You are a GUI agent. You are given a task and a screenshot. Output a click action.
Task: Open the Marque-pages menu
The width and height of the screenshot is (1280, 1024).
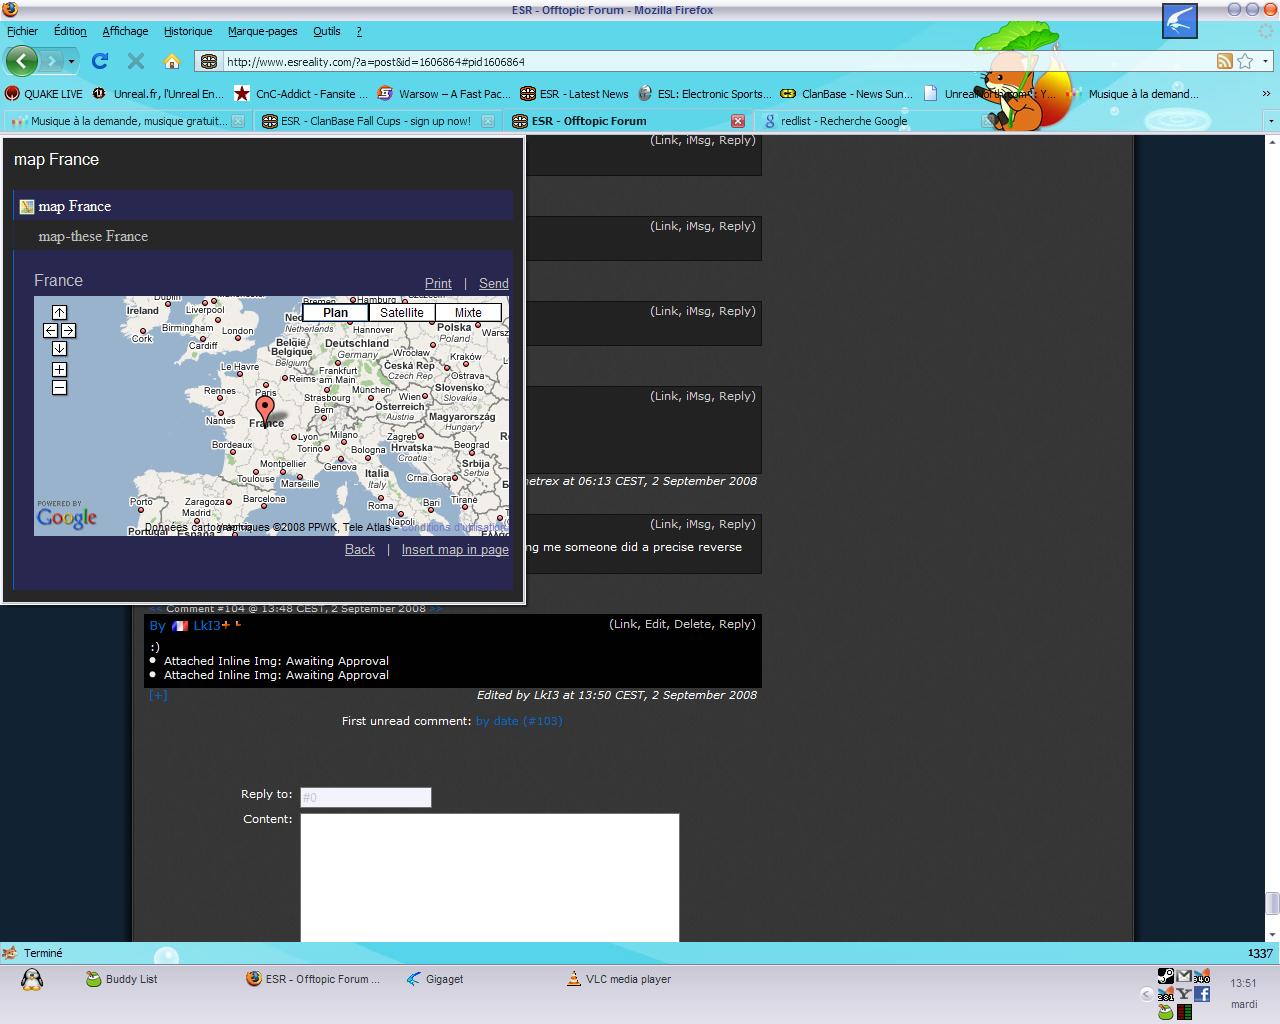tap(262, 31)
